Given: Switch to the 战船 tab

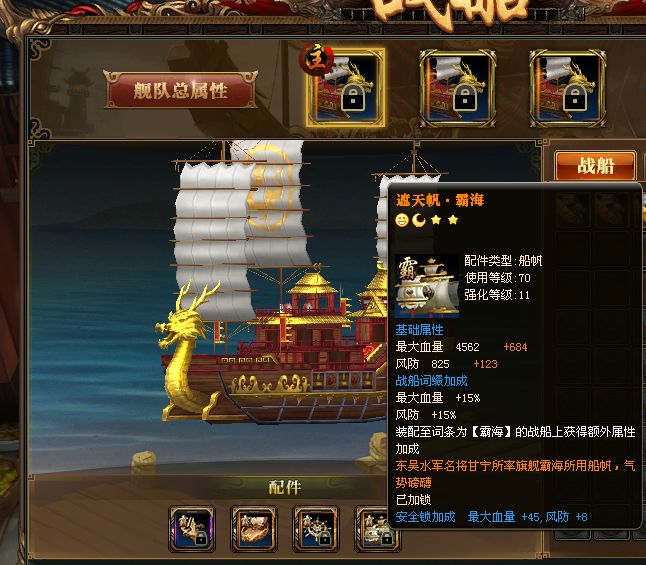Looking at the screenshot, I should (x=595, y=166).
